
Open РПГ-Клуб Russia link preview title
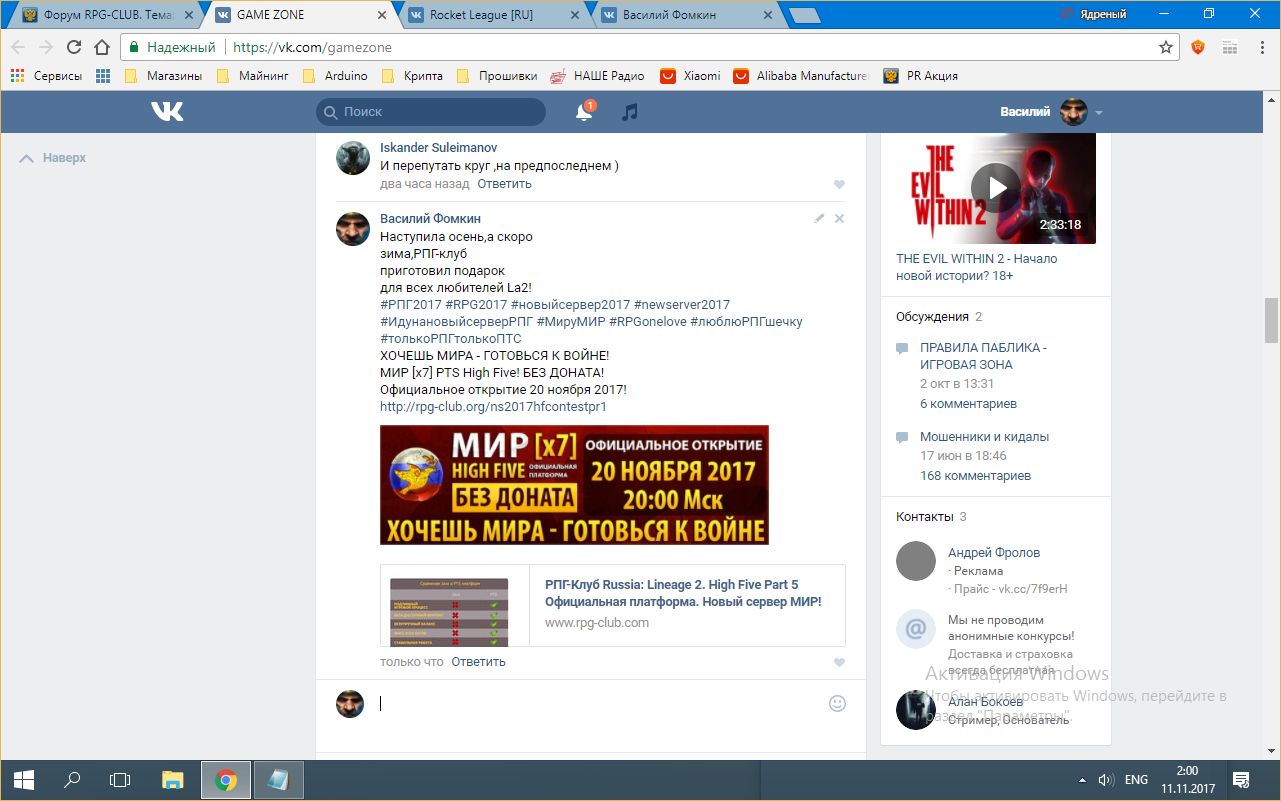(x=683, y=593)
